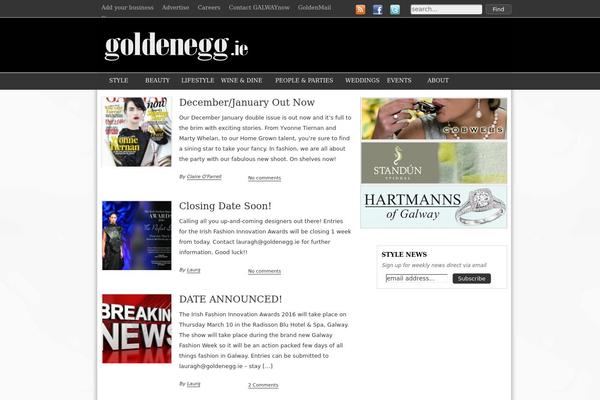Open No comments under December/January post
Image resolution: width=600 pixels, height=400 pixels.
[264, 178]
